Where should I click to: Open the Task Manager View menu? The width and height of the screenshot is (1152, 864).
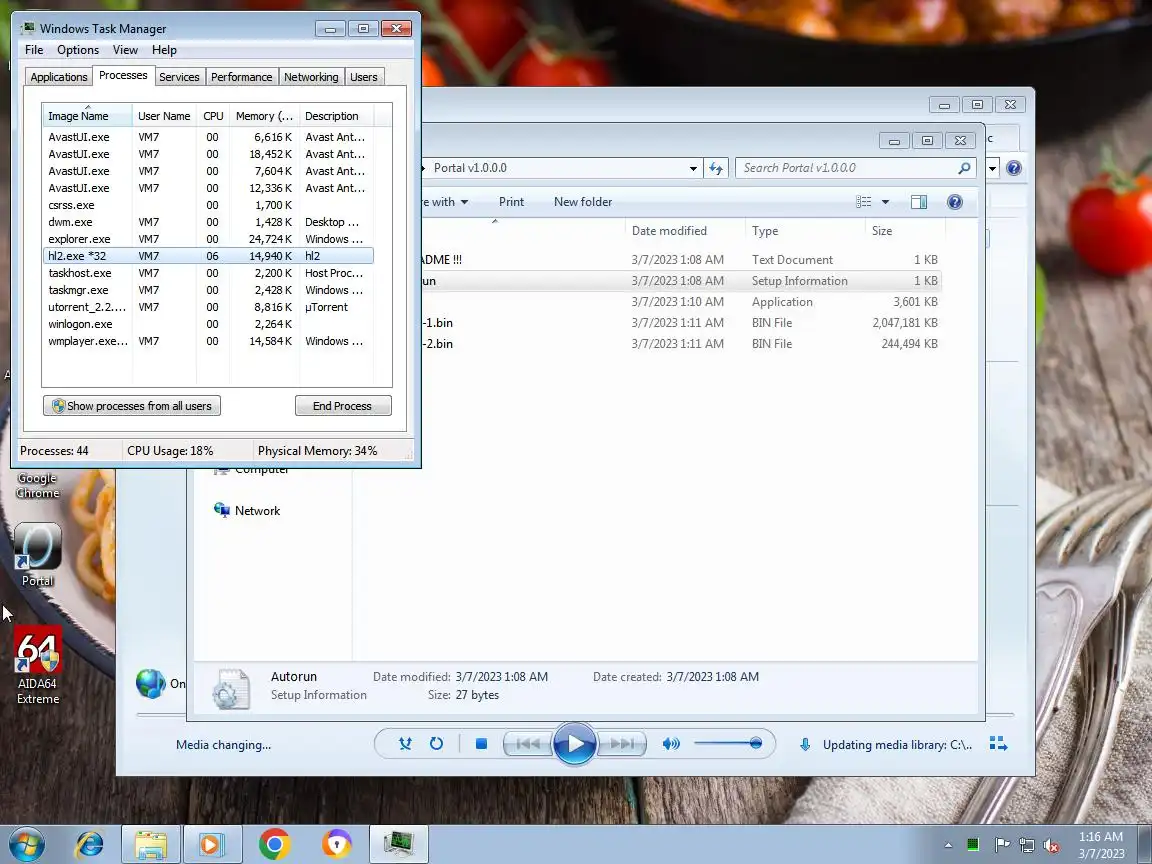(125, 50)
